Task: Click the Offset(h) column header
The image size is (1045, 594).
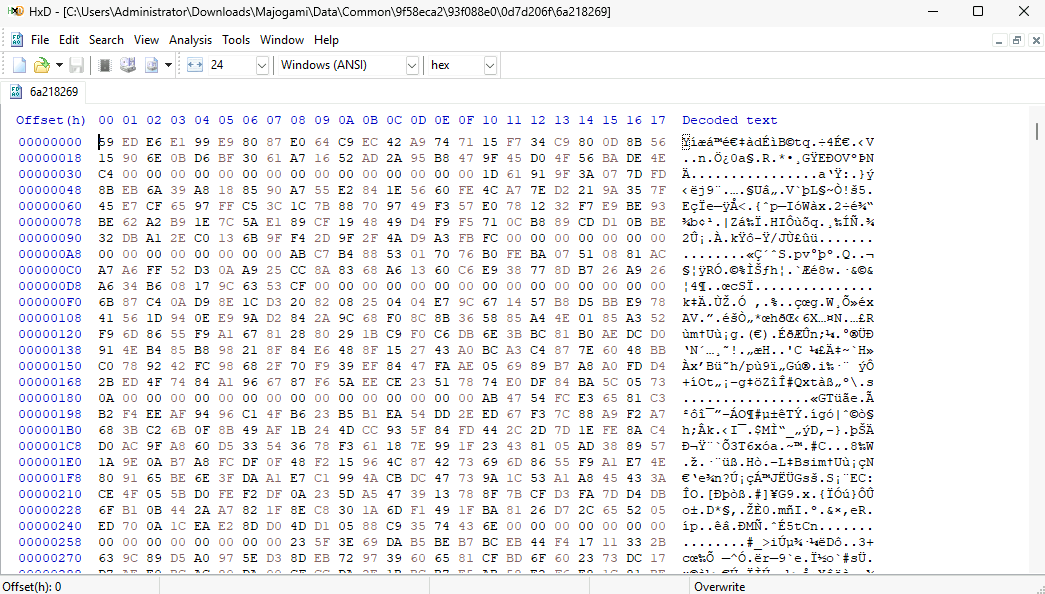Action: (x=52, y=120)
